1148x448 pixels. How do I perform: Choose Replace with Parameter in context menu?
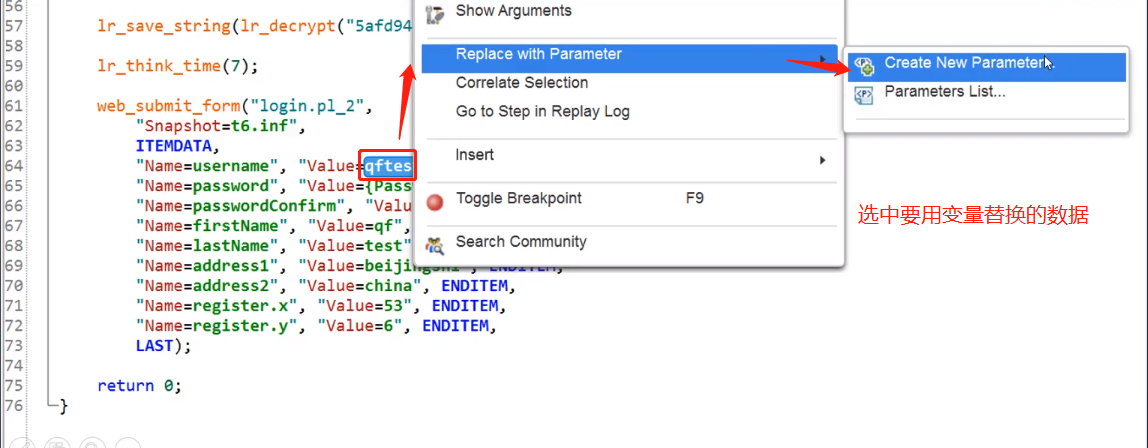click(629, 57)
